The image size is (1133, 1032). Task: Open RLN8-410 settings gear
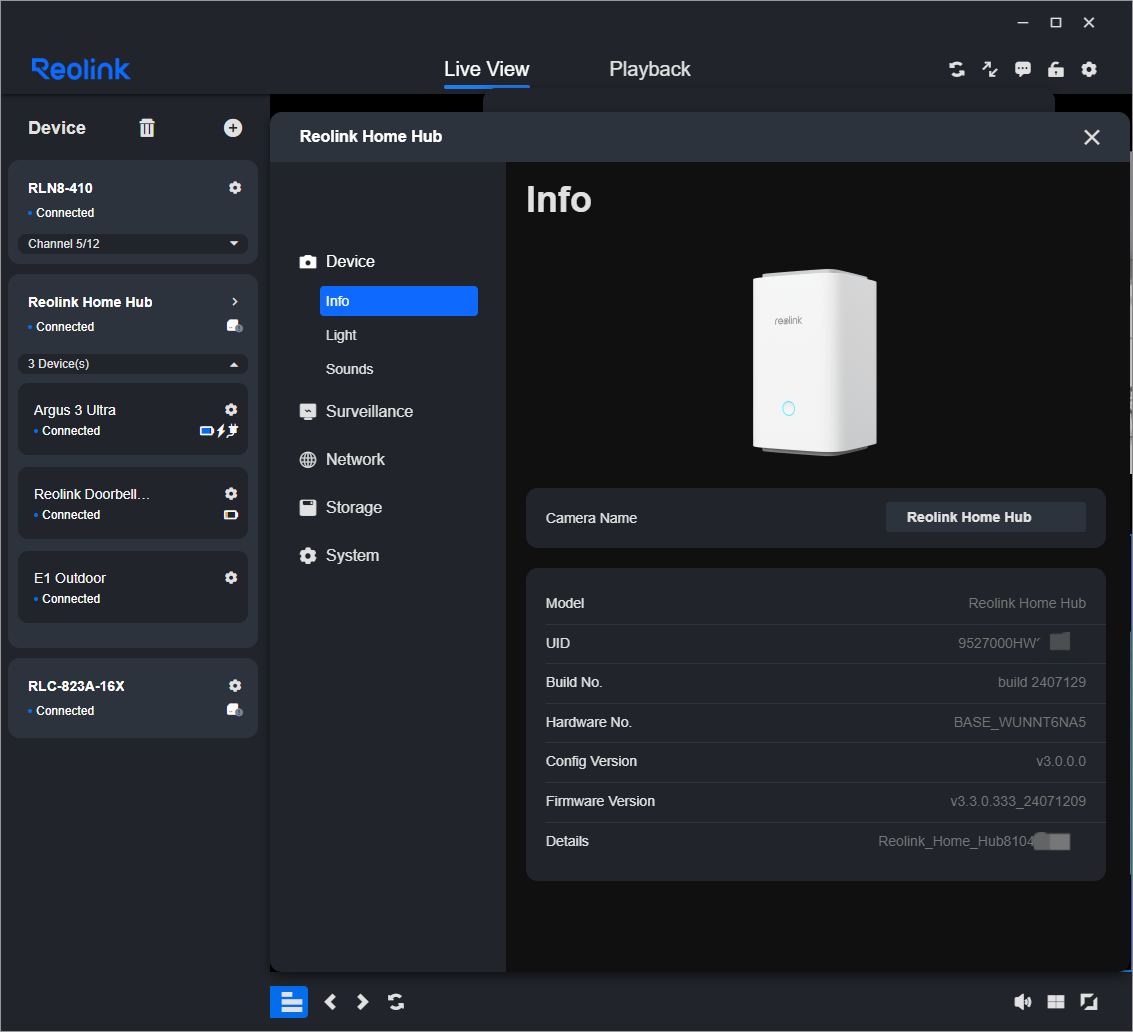pyautogui.click(x=235, y=188)
